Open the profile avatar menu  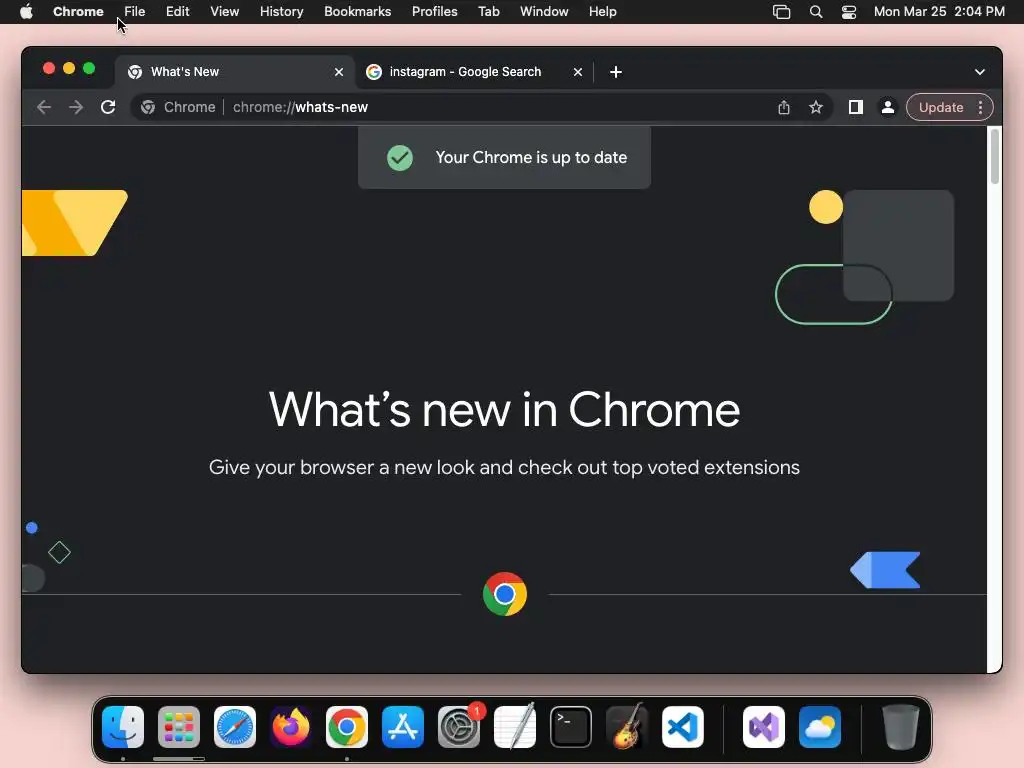pos(888,107)
